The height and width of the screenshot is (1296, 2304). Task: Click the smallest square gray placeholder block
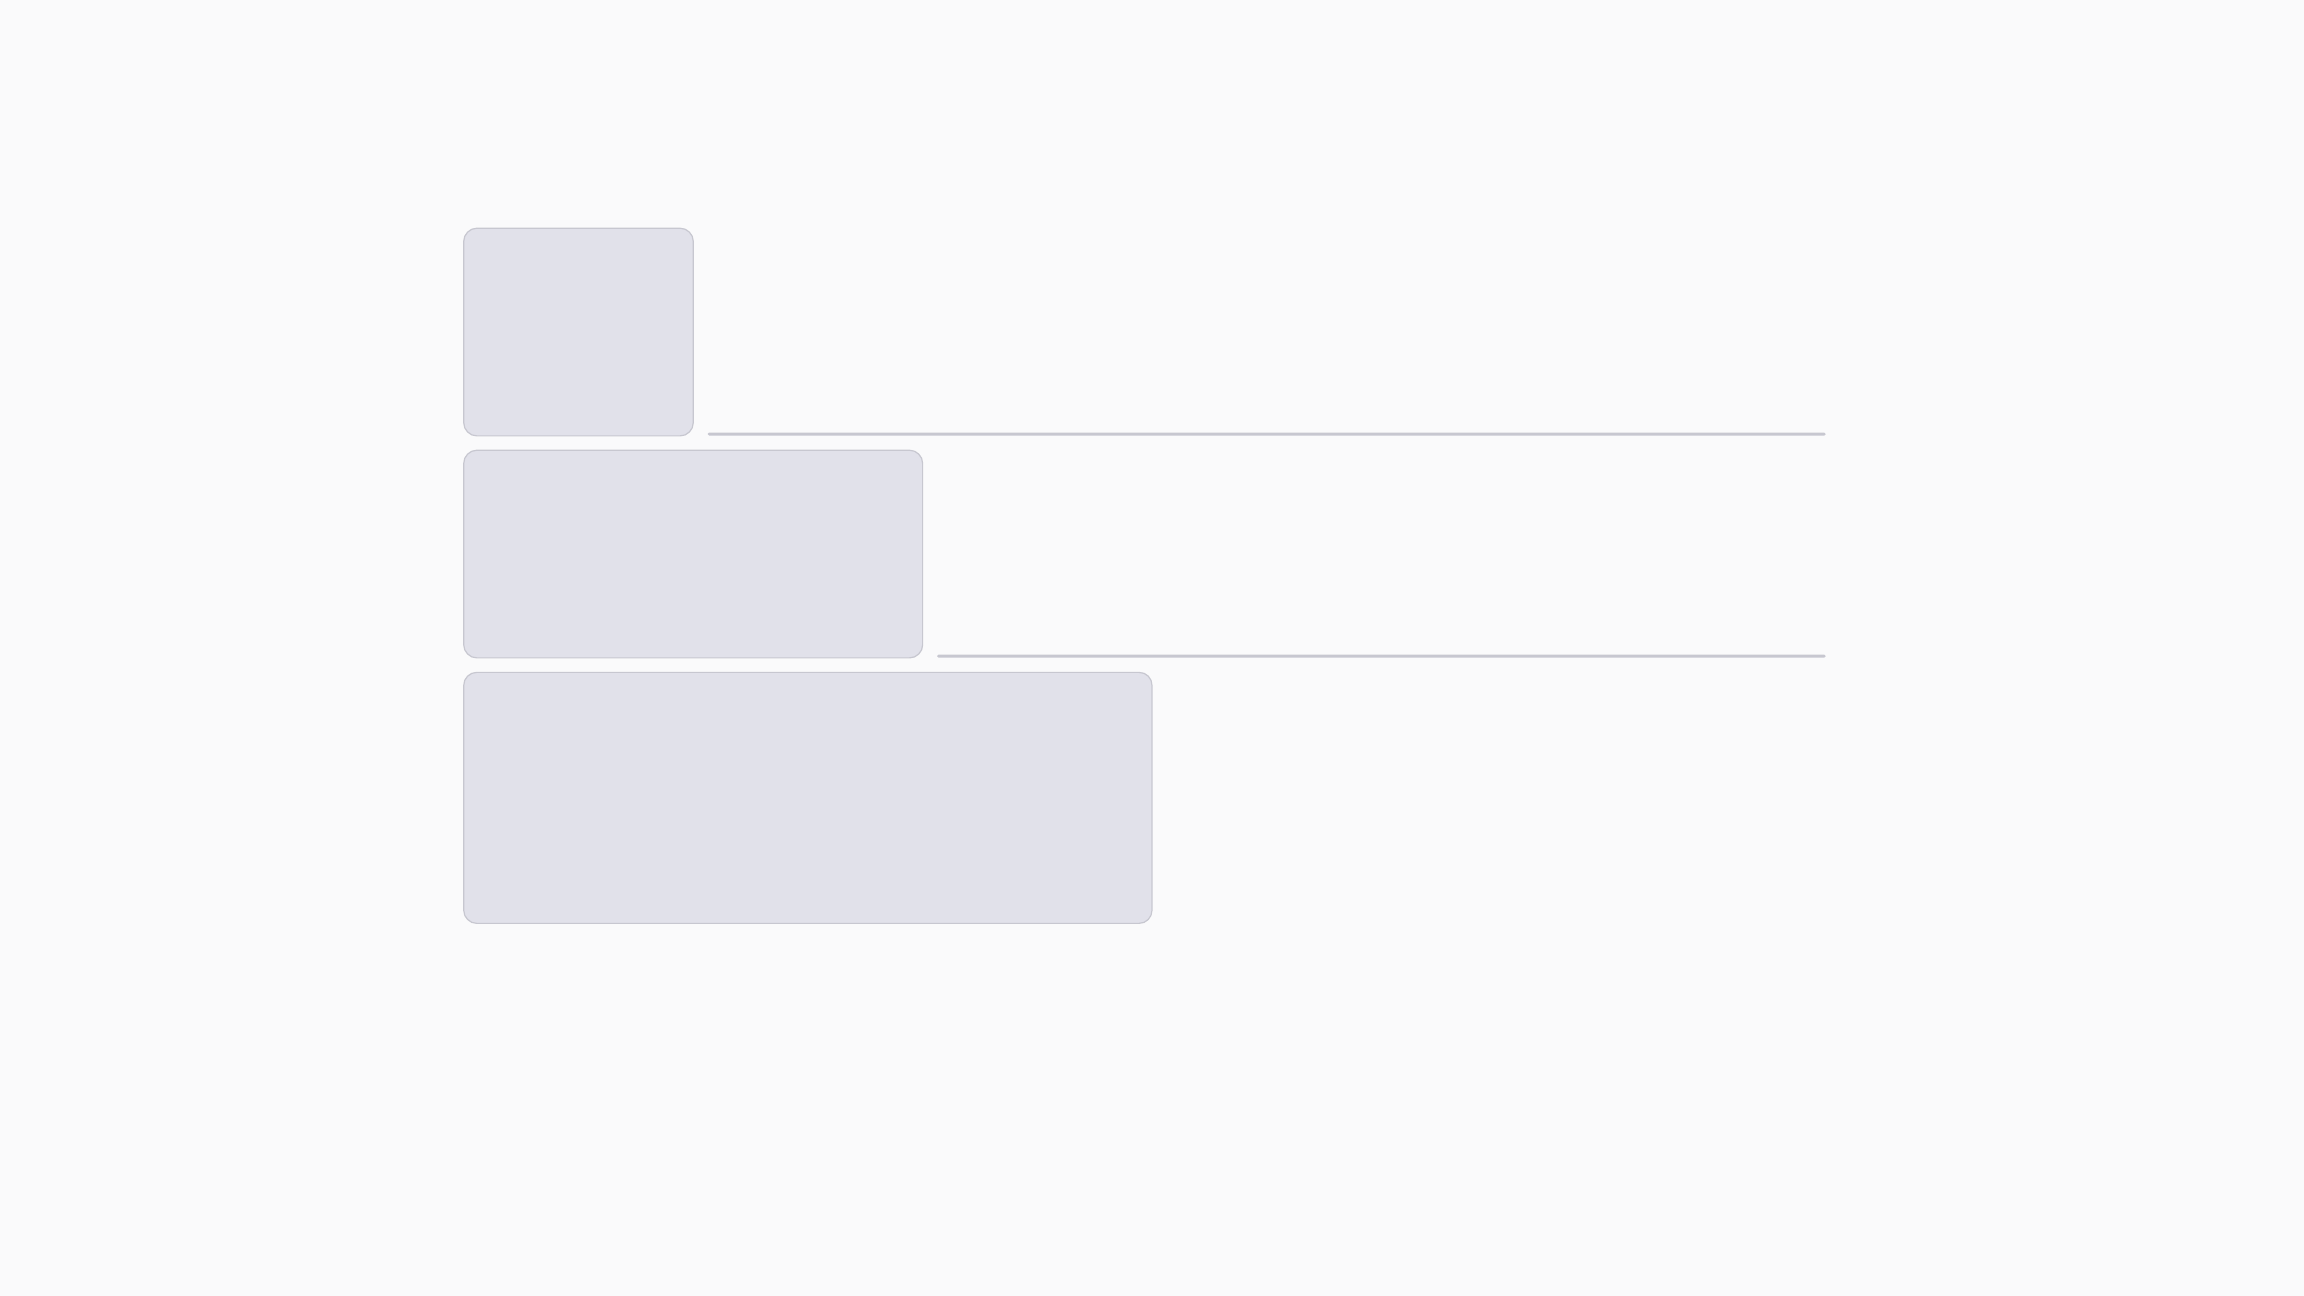(578, 332)
